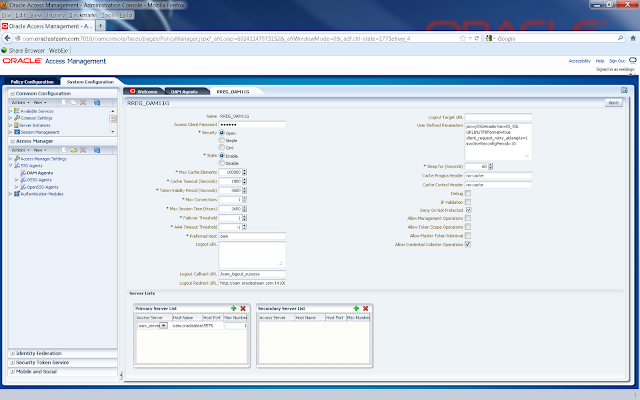Click the search magnifier in Google box
640x400 pixels.
point(620,38)
